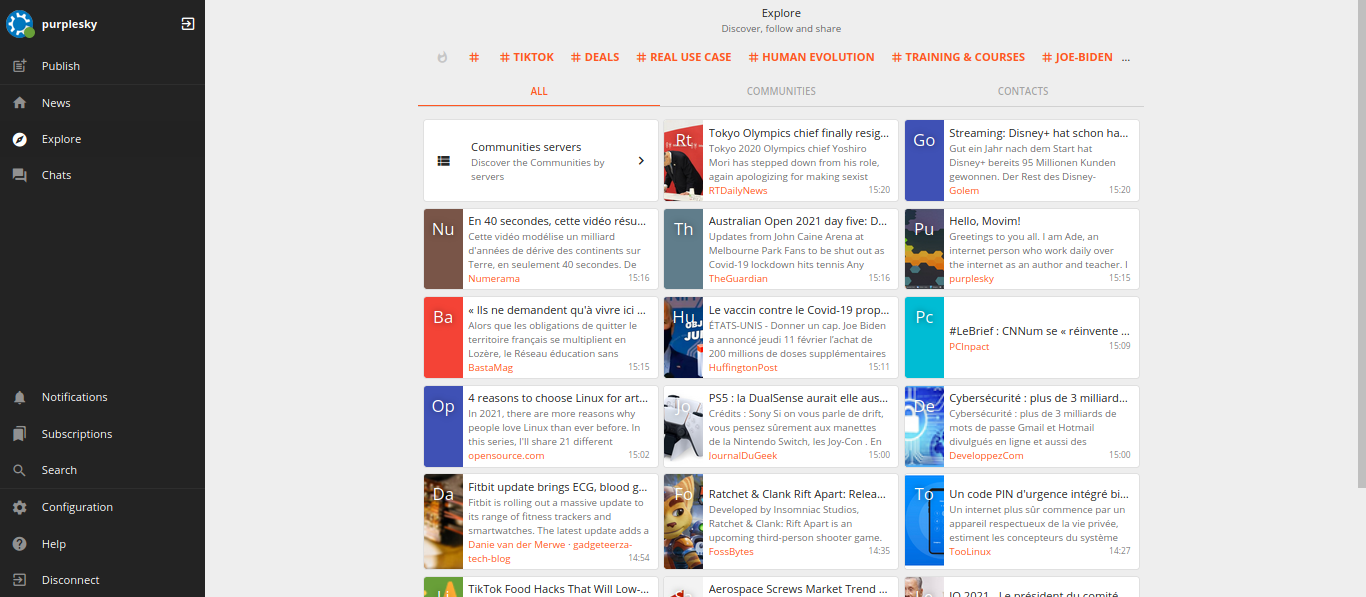Screen dimensions: 1366x597
Task: Open the Fitbit update post thumbnail
Action: [x=444, y=522]
